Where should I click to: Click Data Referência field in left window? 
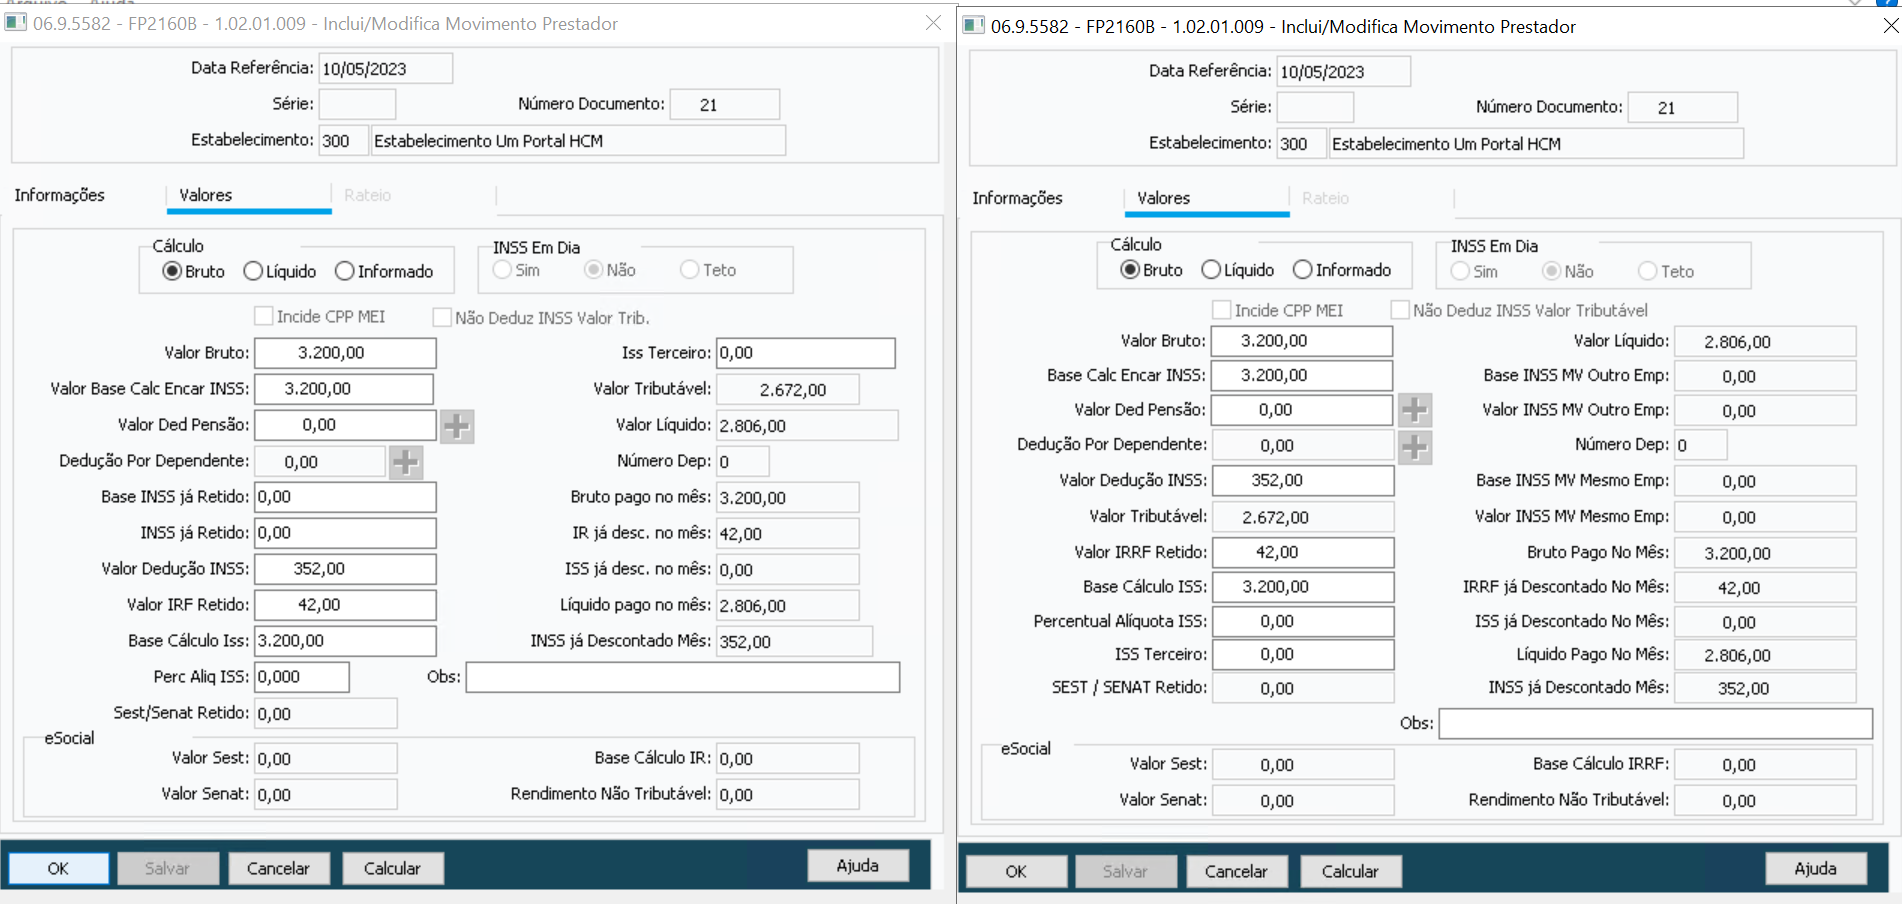pos(386,69)
